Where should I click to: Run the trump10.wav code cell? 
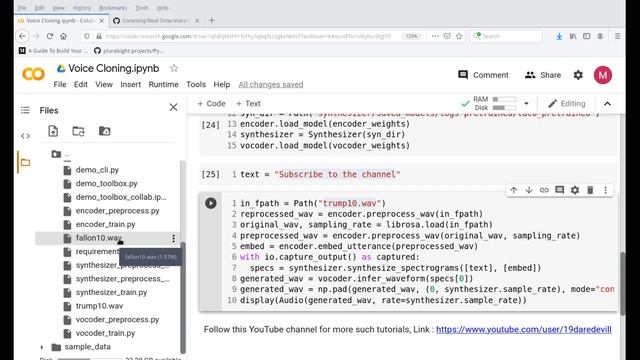(211, 203)
